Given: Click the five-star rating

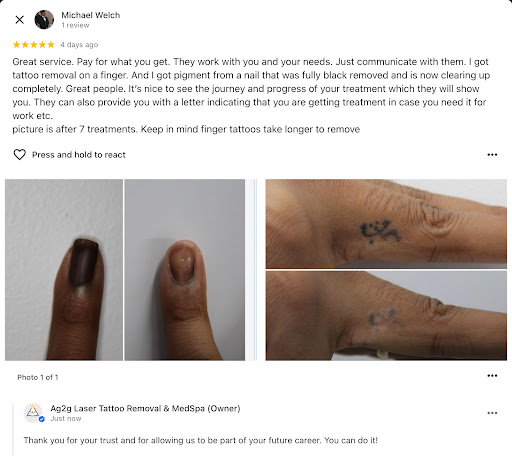Looking at the screenshot, I should click(x=33, y=45).
